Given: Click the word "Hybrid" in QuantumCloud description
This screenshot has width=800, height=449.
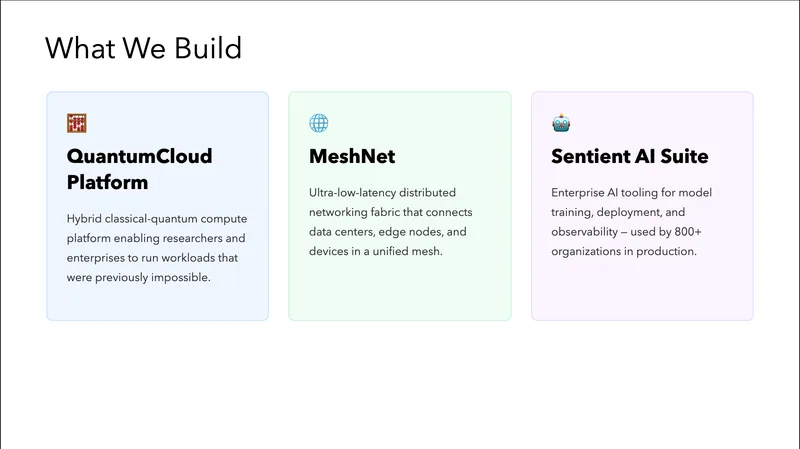Looking at the screenshot, I should [x=87, y=218].
